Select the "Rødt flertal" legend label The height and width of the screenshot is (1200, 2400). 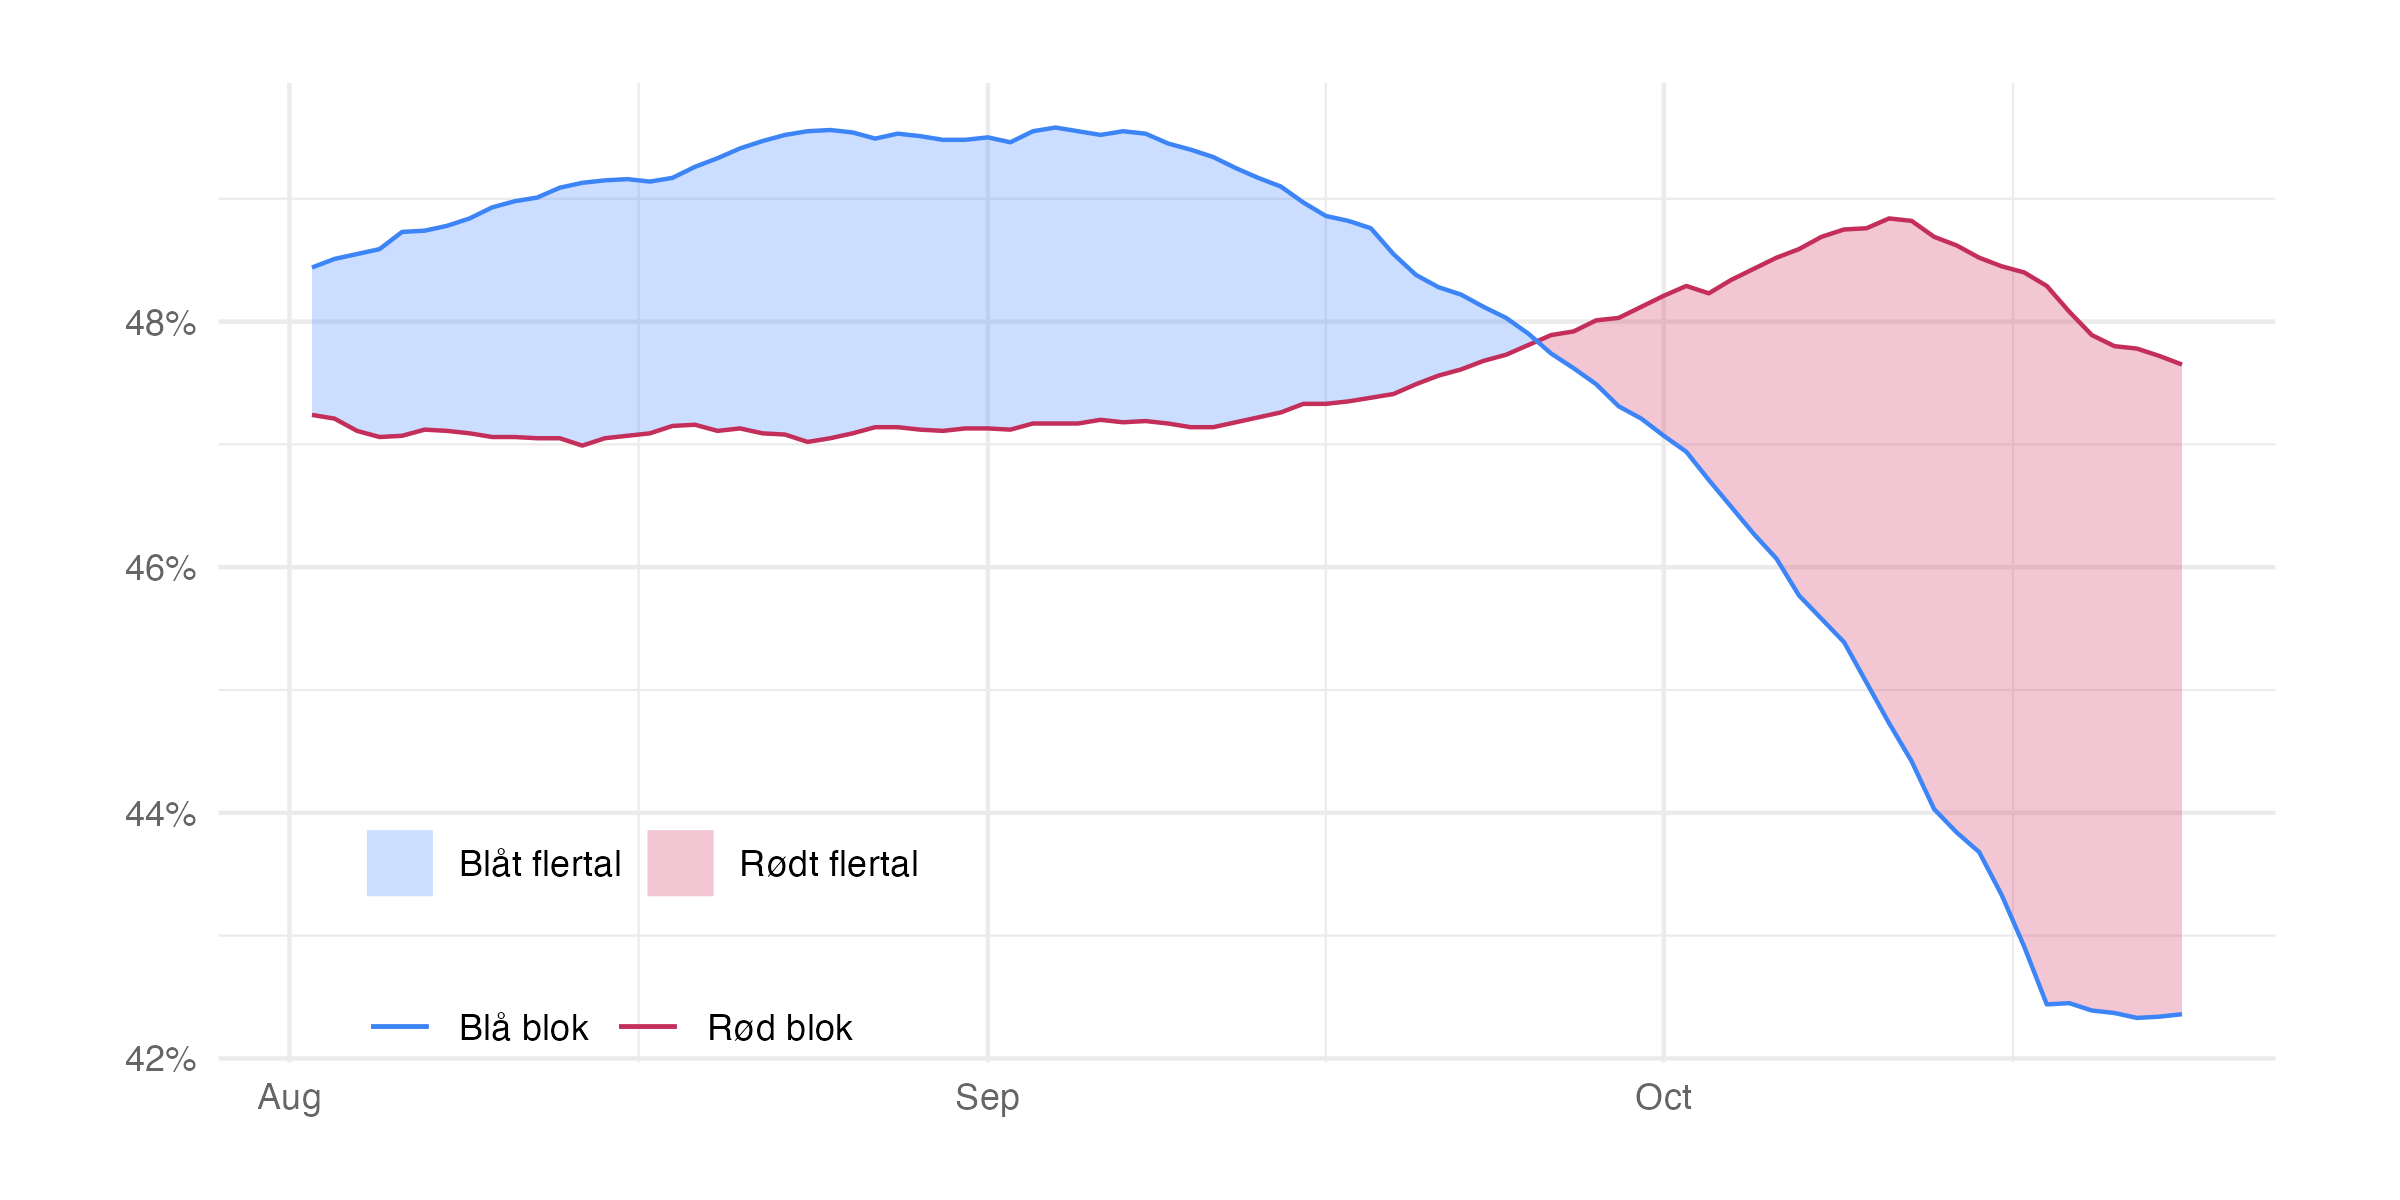(828, 864)
